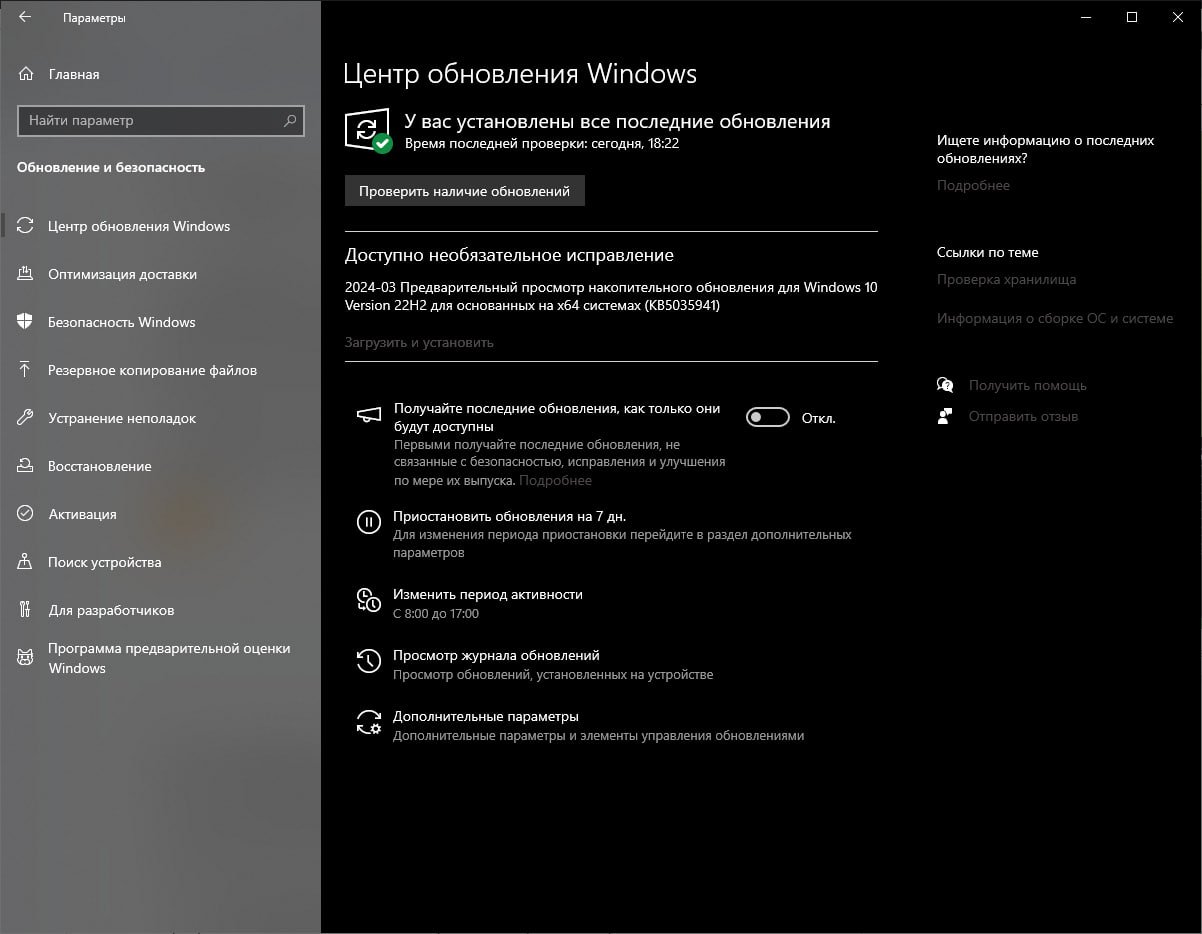The height and width of the screenshot is (934, 1202).
Task: Click the Центр обновления Windows page heading
Action: [520, 74]
